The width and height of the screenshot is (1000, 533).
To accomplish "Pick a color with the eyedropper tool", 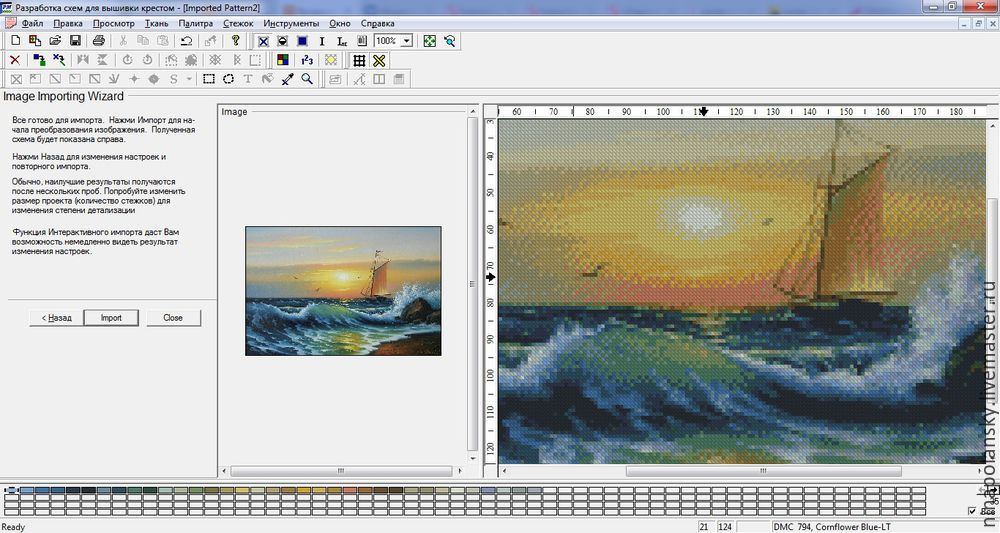I will (288, 79).
